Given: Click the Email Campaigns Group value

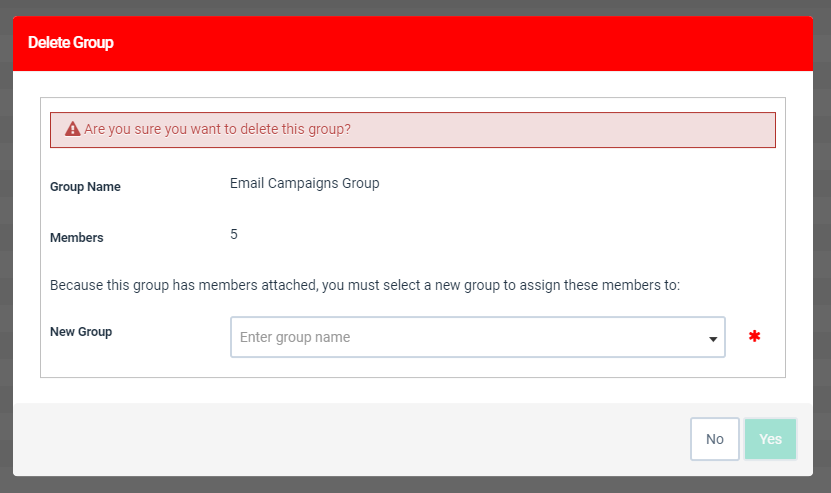Looking at the screenshot, I should click(x=304, y=183).
